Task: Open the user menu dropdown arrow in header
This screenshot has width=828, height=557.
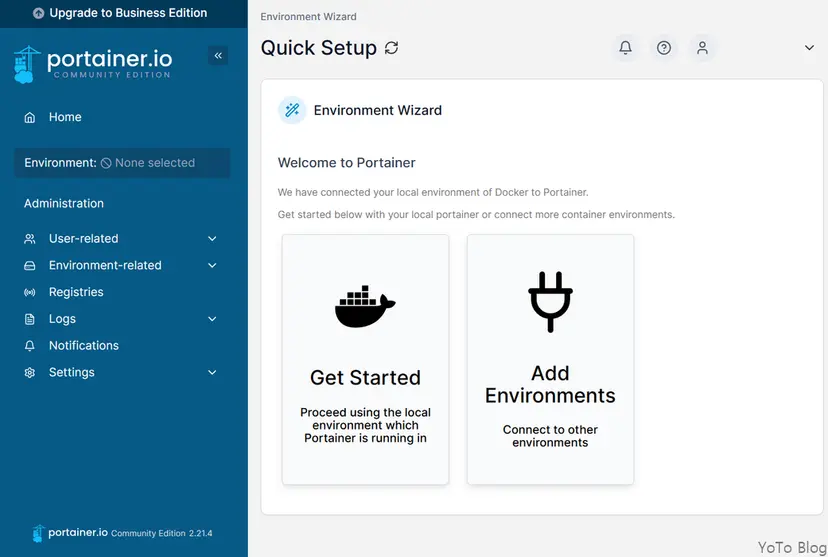Action: (809, 48)
